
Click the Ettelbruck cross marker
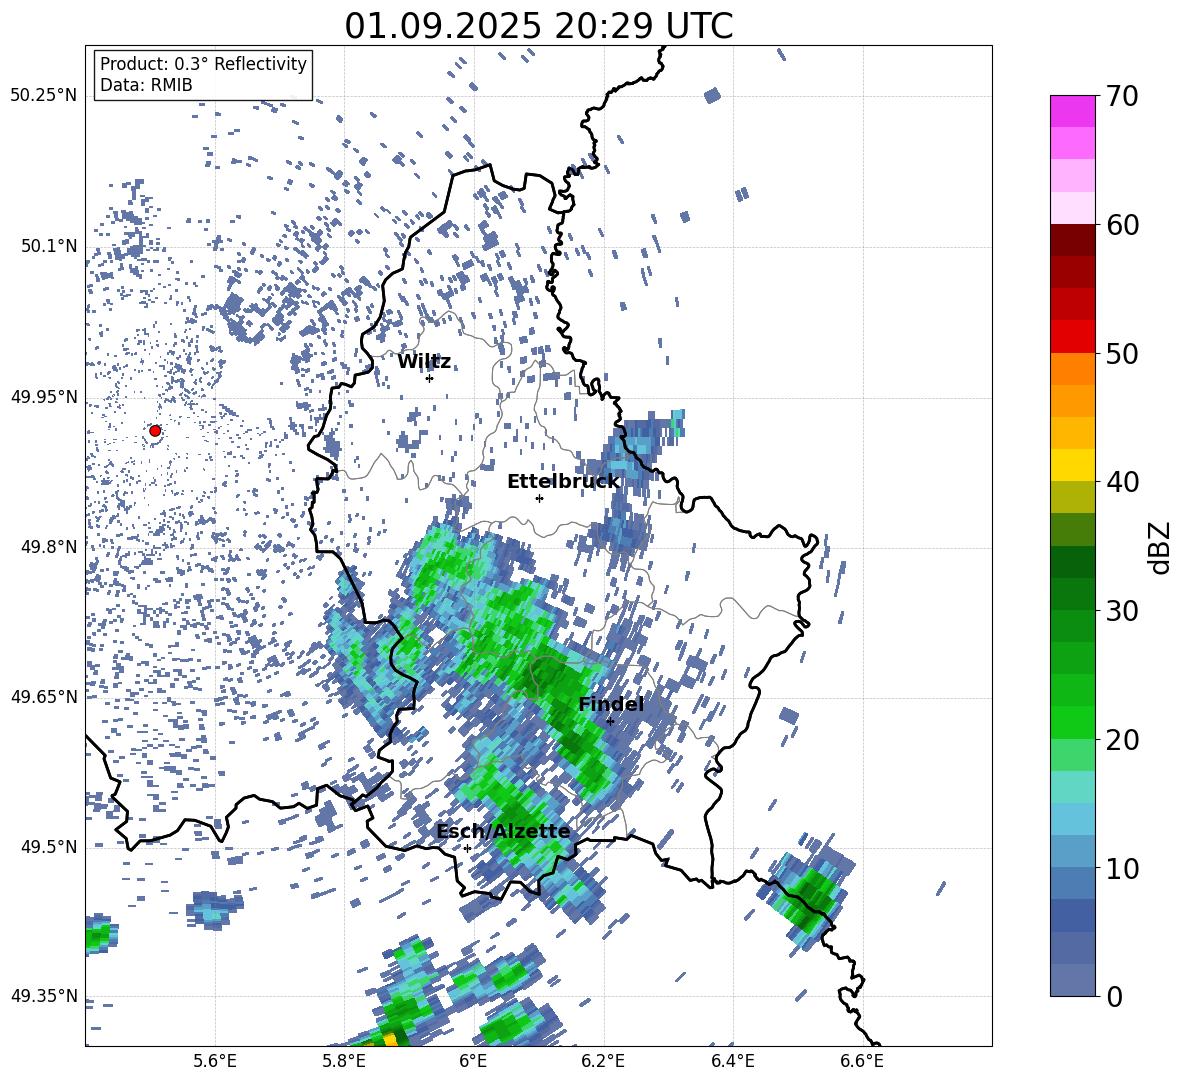pos(539,498)
